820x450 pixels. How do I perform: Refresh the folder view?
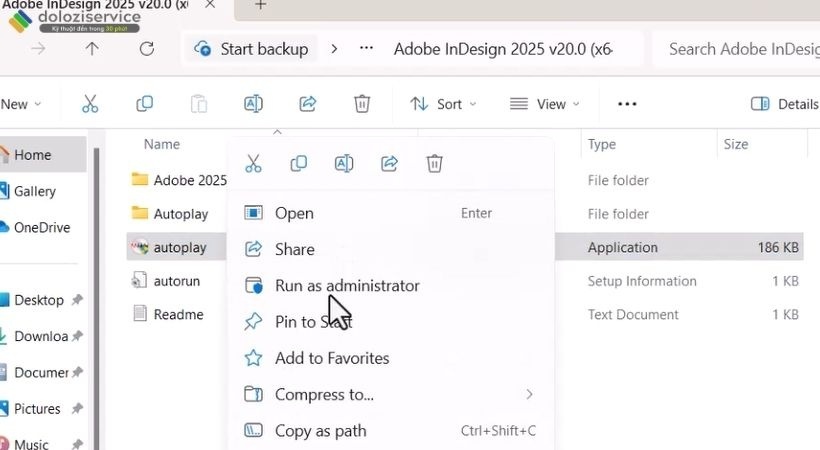coord(147,49)
